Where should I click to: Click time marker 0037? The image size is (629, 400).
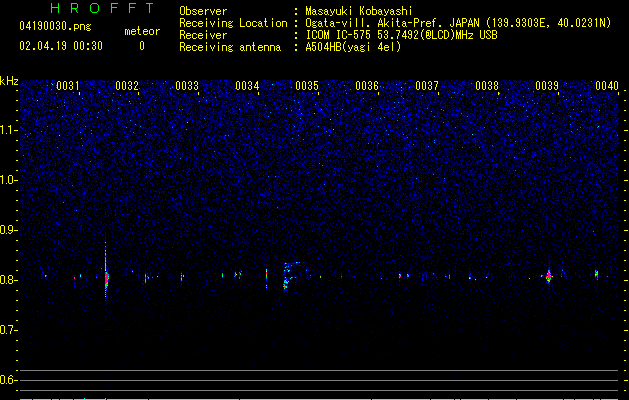tap(427, 86)
